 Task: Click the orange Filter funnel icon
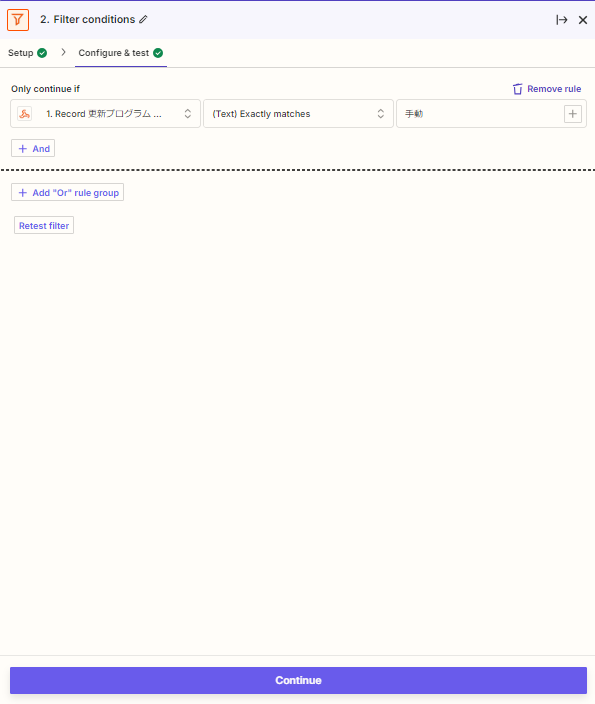18,20
